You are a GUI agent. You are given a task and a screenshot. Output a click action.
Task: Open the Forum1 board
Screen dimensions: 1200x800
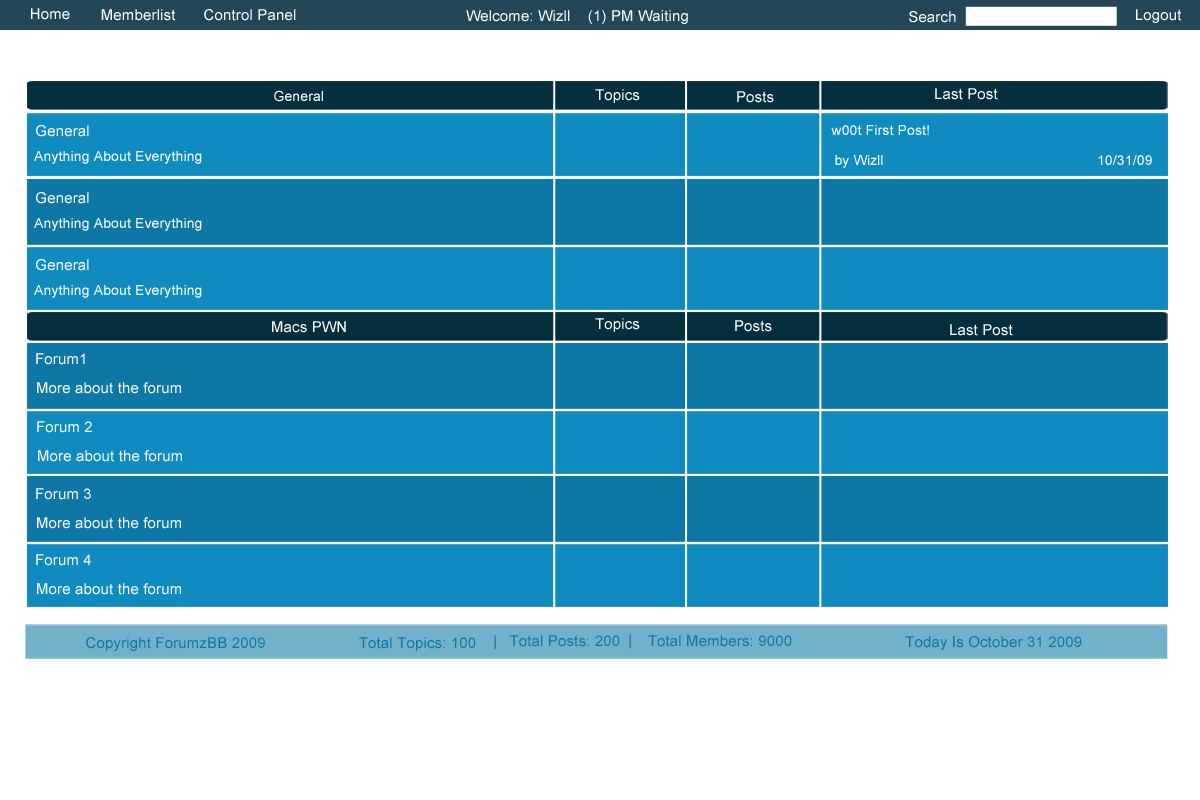pos(61,359)
